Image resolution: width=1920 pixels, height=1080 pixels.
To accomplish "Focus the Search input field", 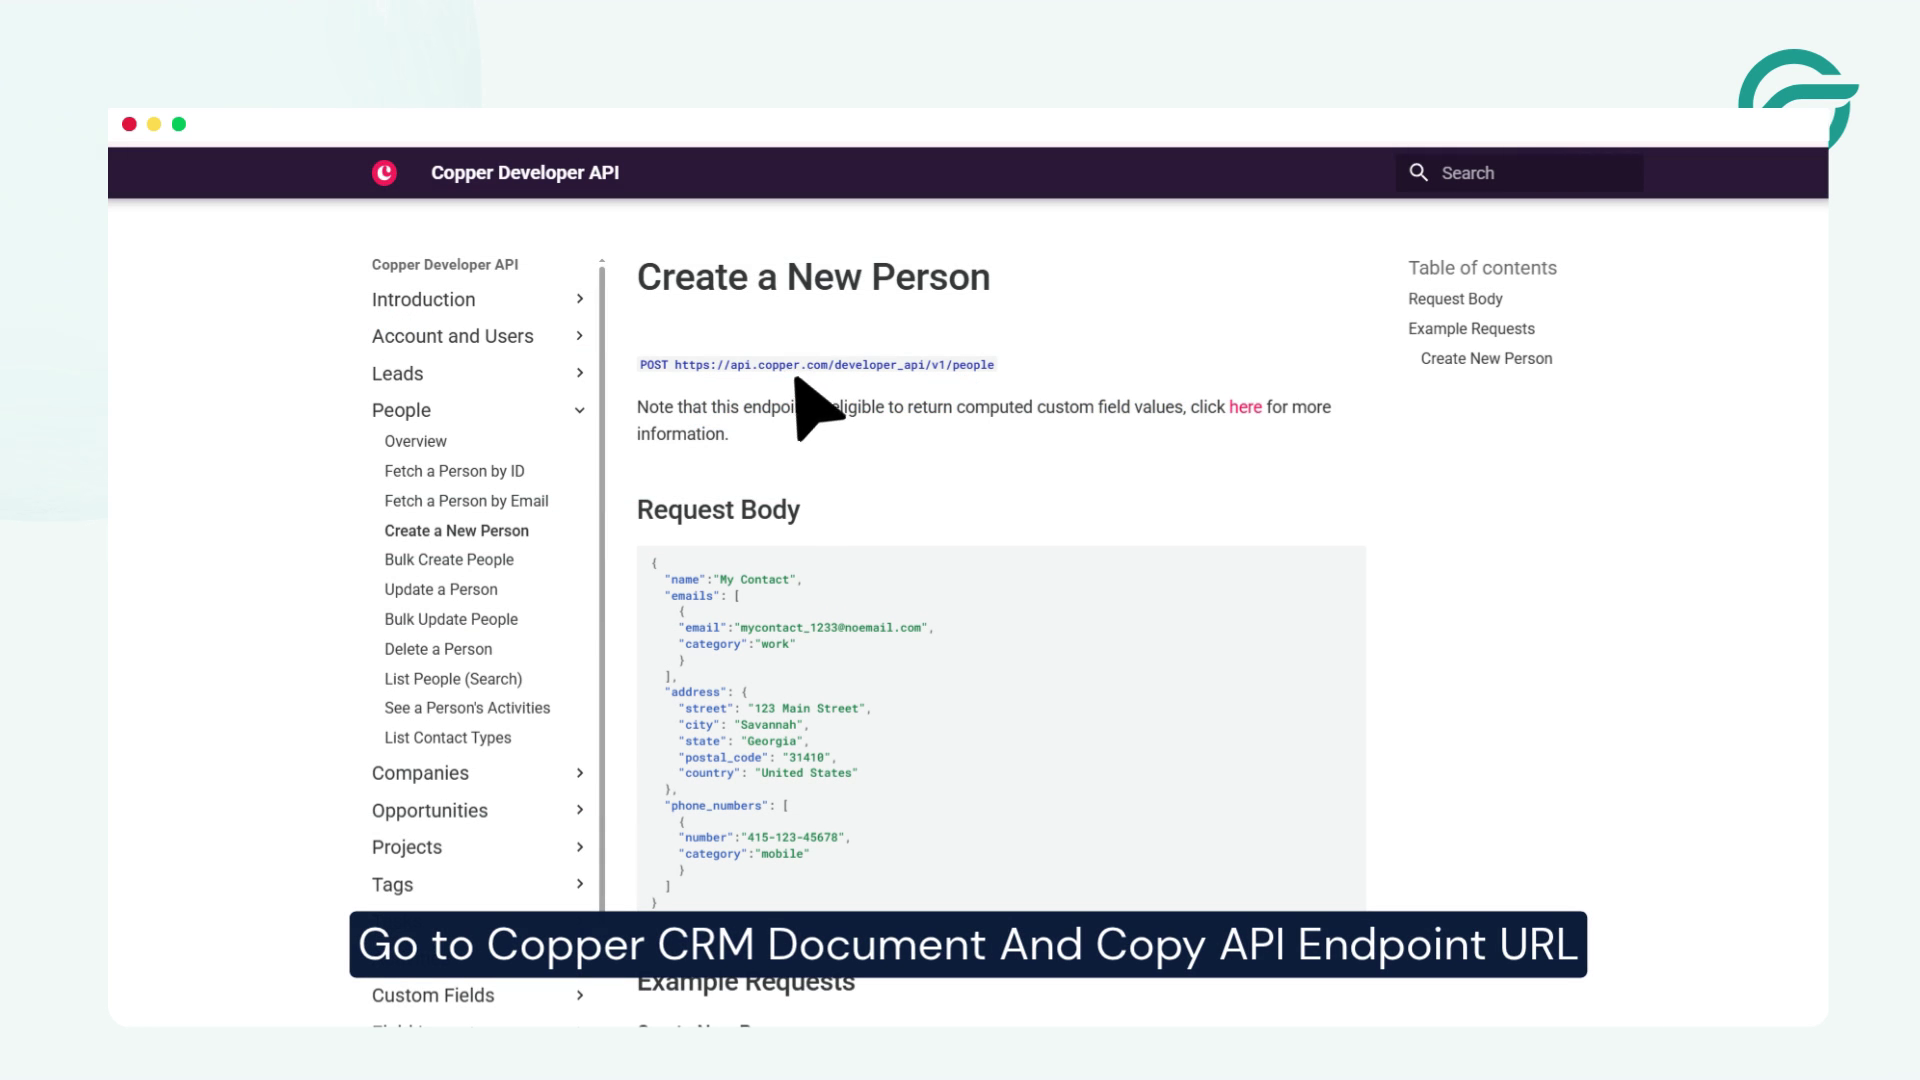I will pos(1520,173).
